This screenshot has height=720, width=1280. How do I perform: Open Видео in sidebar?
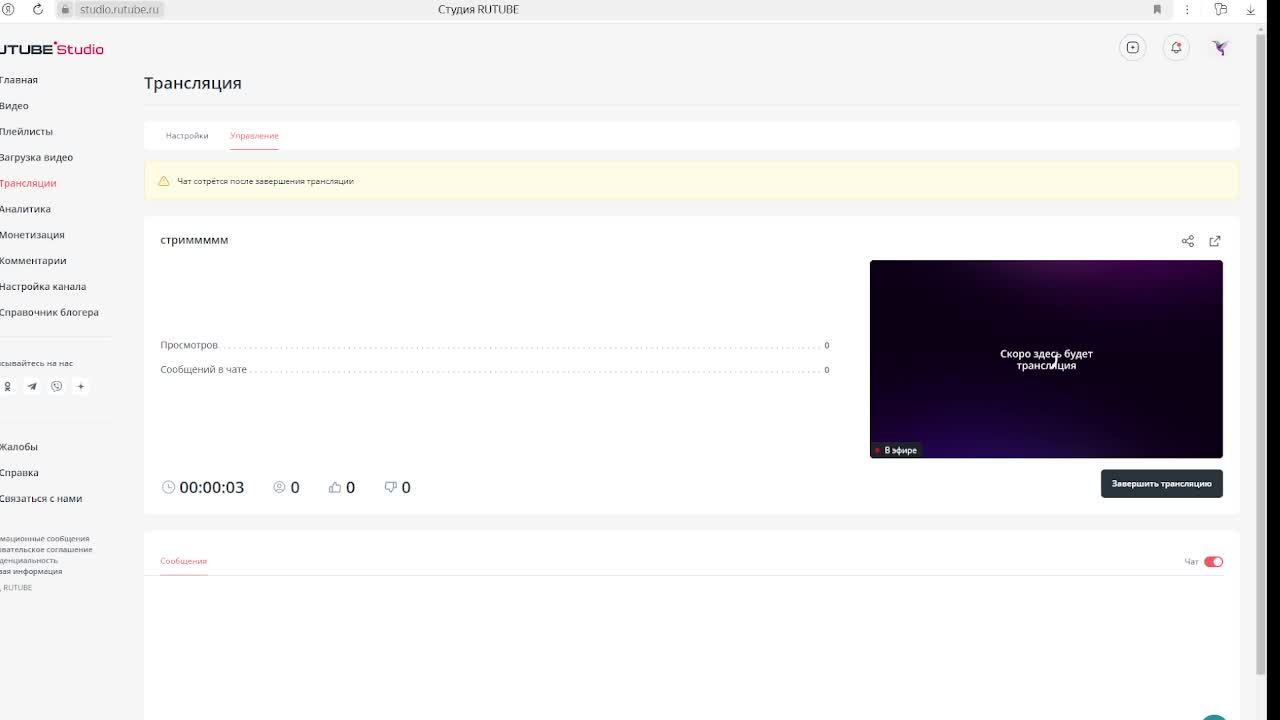click(x=14, y=106)
